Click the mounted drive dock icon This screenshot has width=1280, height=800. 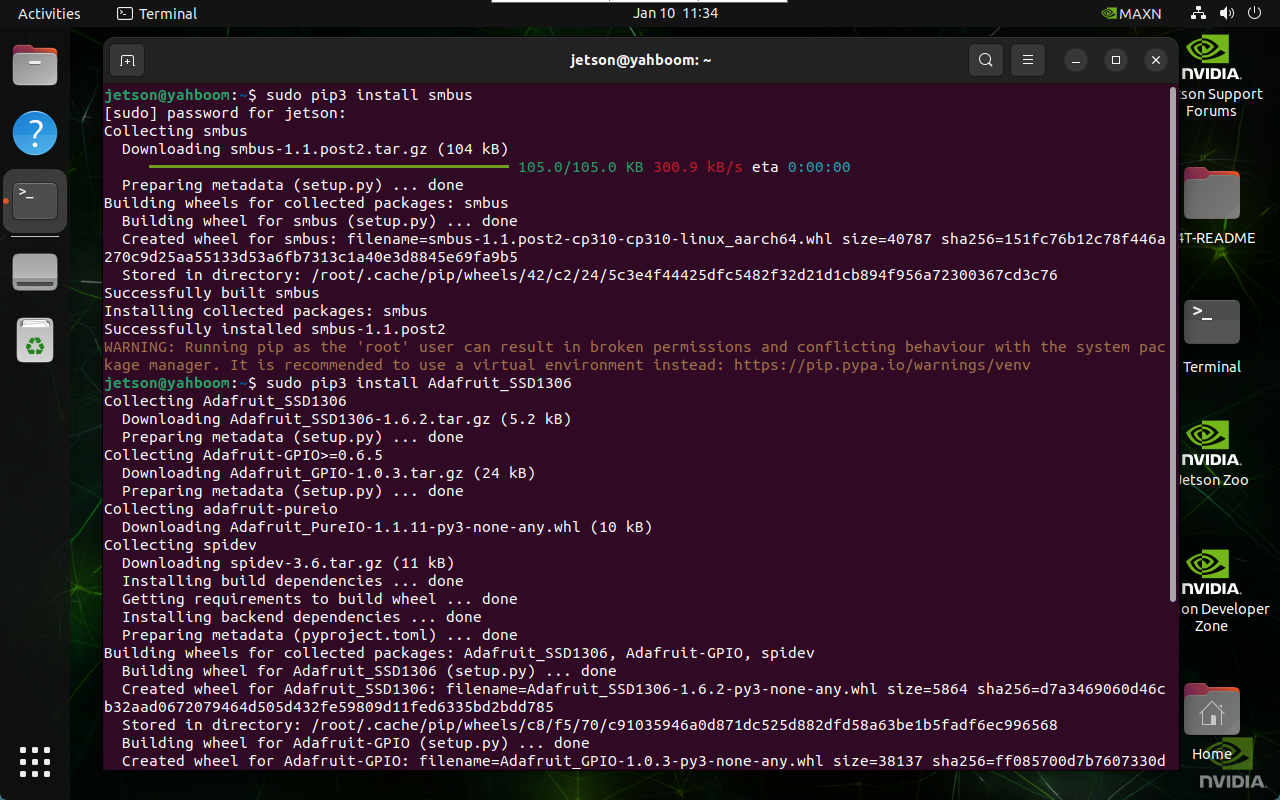click(x=35, y=272)
